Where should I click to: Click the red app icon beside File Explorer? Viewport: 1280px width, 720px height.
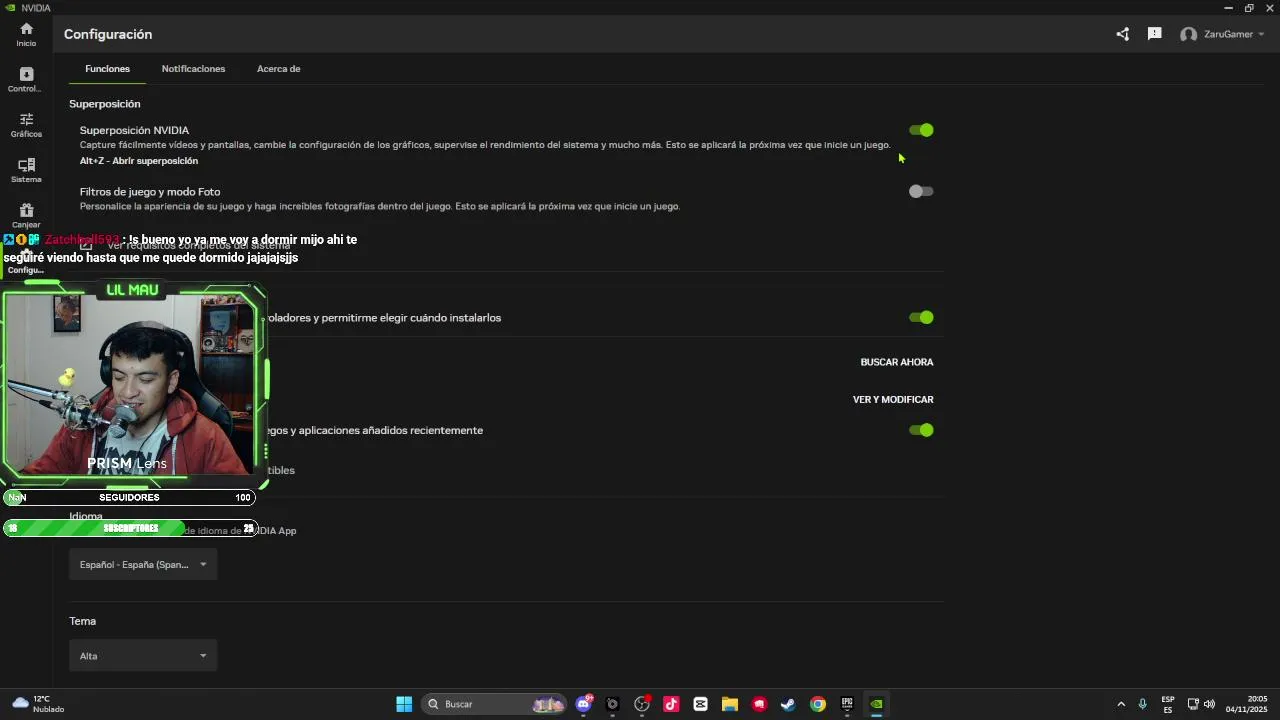click(759, 704)
